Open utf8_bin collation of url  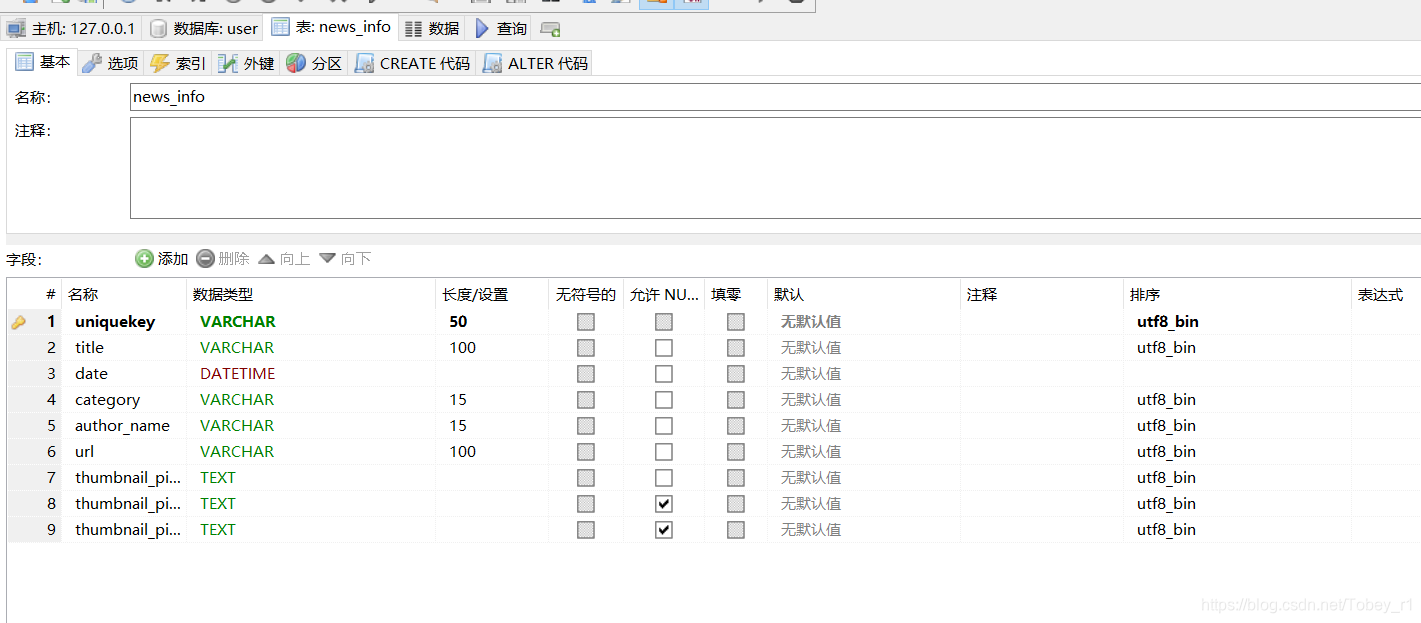click(x=1167, y=452)
